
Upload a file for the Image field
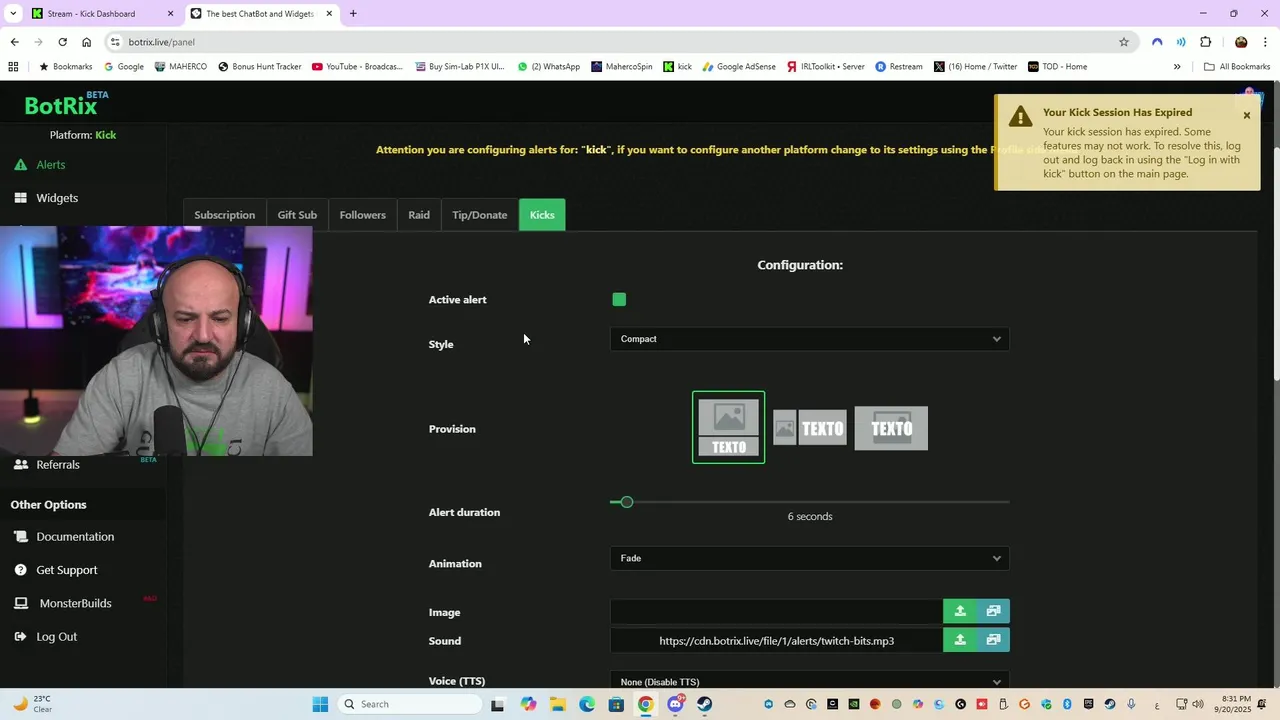960,611
